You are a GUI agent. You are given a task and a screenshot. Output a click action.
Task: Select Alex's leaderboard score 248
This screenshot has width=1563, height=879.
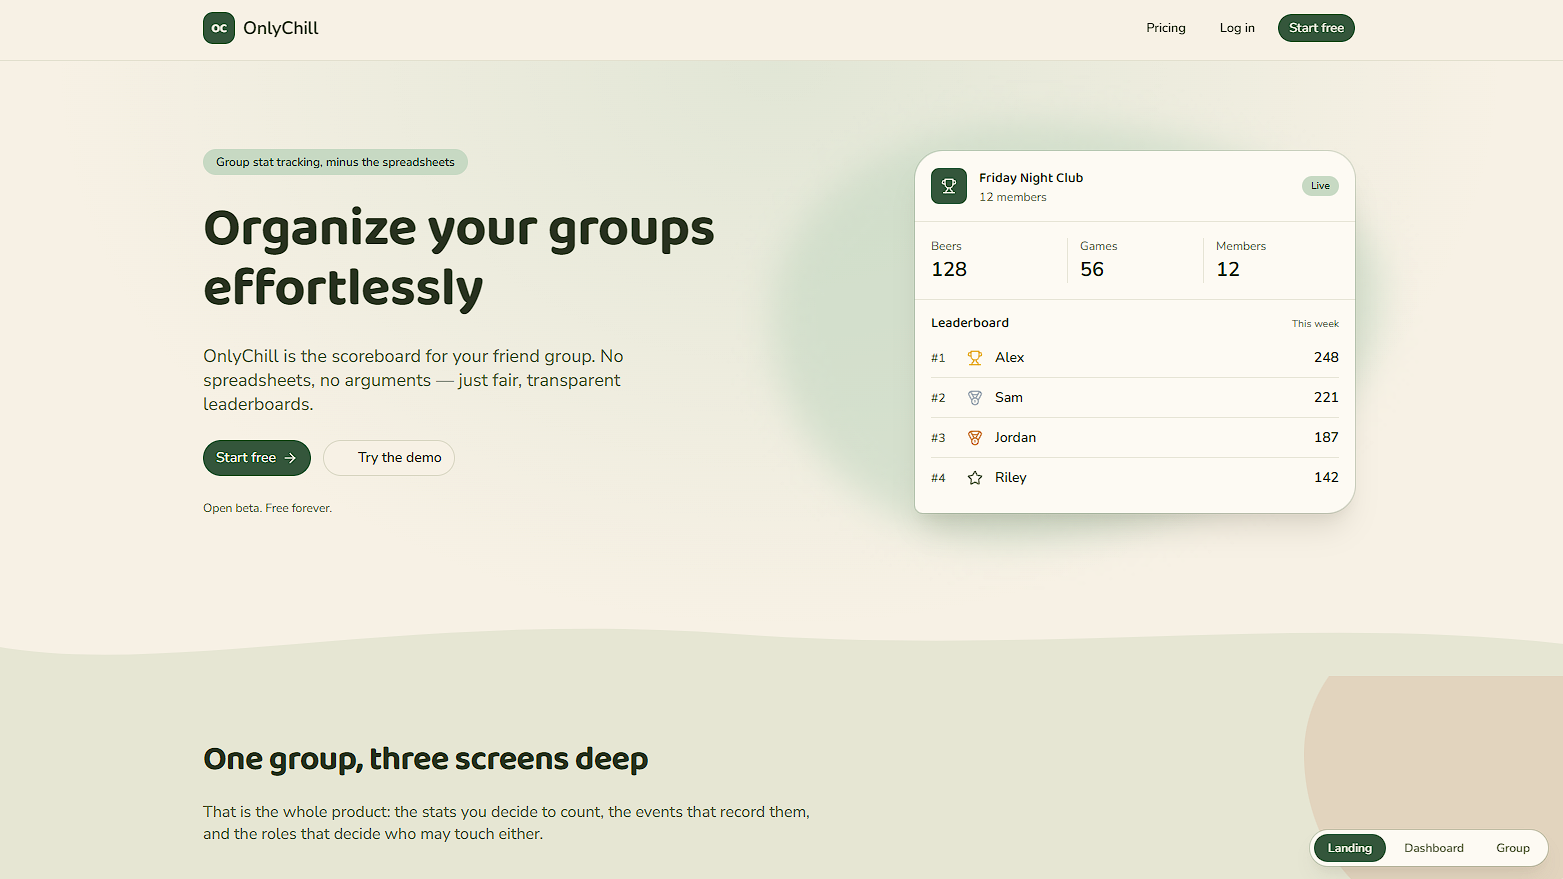coord(1326,358)
